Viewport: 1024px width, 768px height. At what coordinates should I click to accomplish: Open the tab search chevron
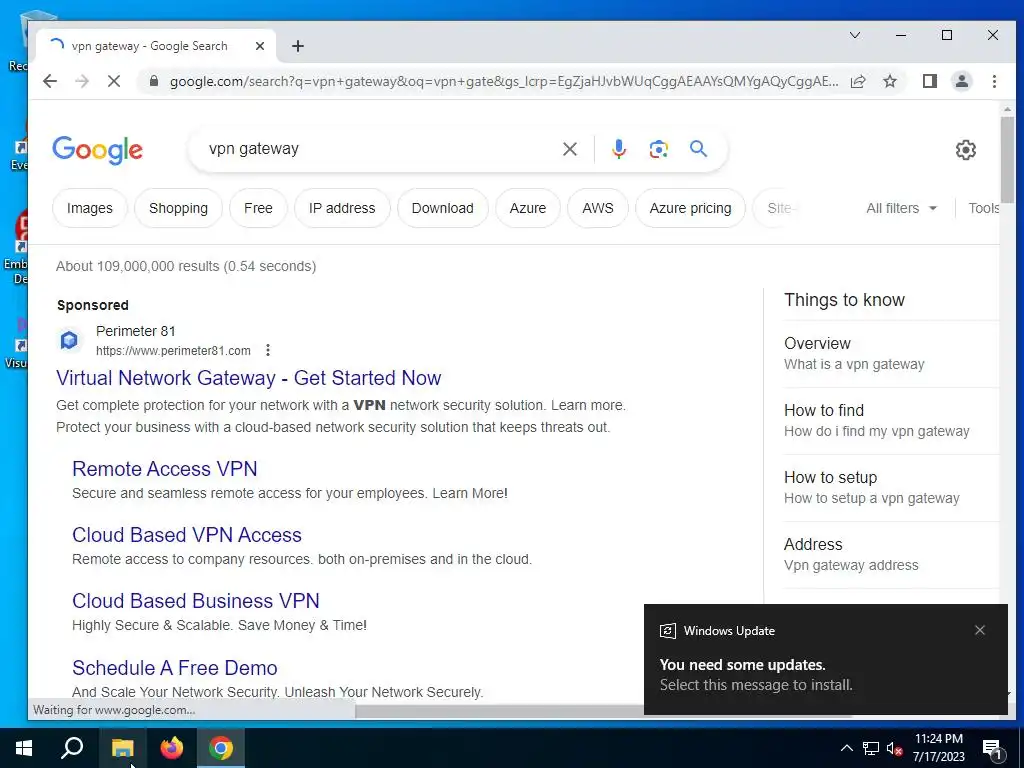click(x=854, y=35)
